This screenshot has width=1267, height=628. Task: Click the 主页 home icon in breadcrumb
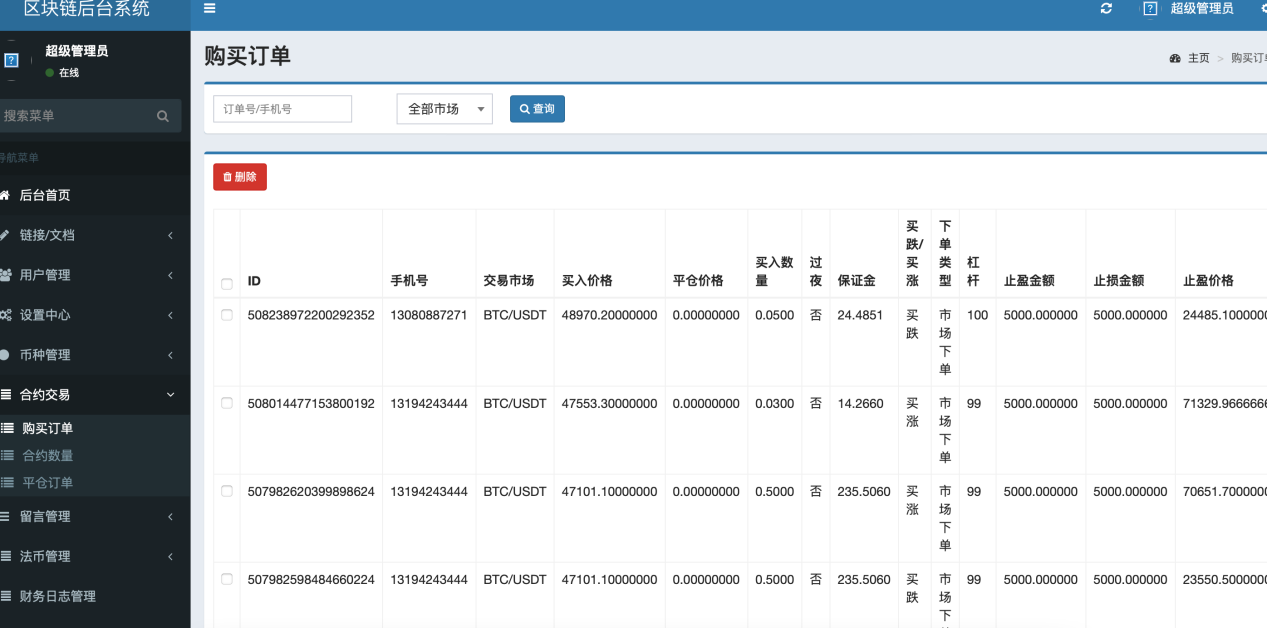[x=1177, y=58]
